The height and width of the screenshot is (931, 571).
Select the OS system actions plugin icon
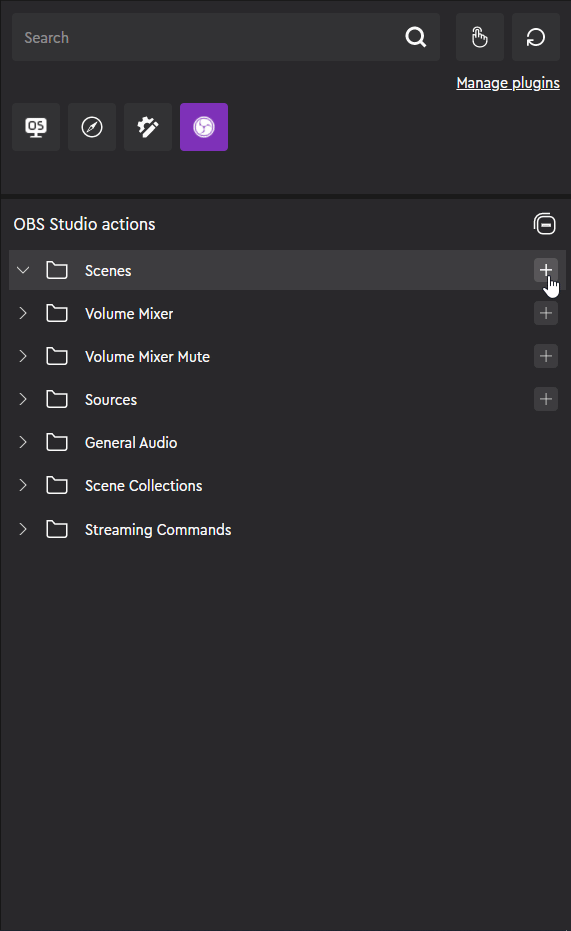(36, 127)
